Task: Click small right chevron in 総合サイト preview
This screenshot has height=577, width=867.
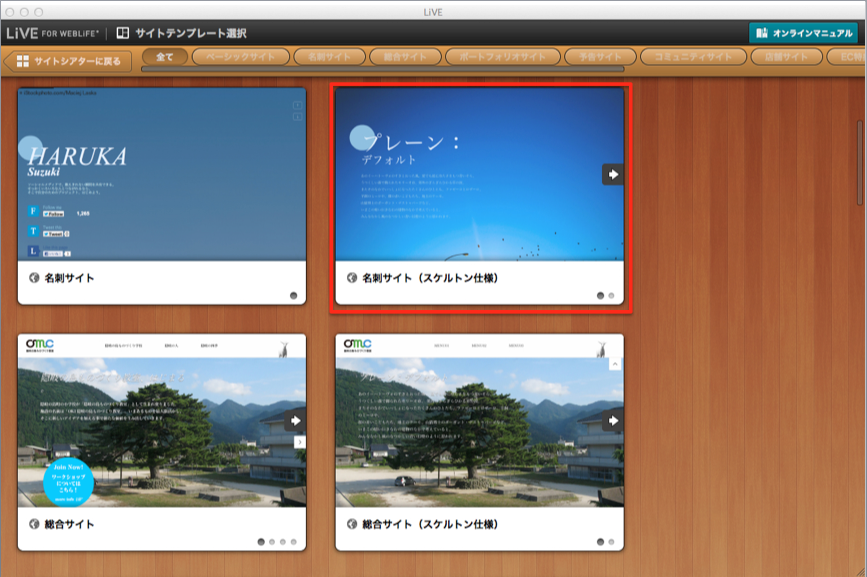Action: coord(300,442)
